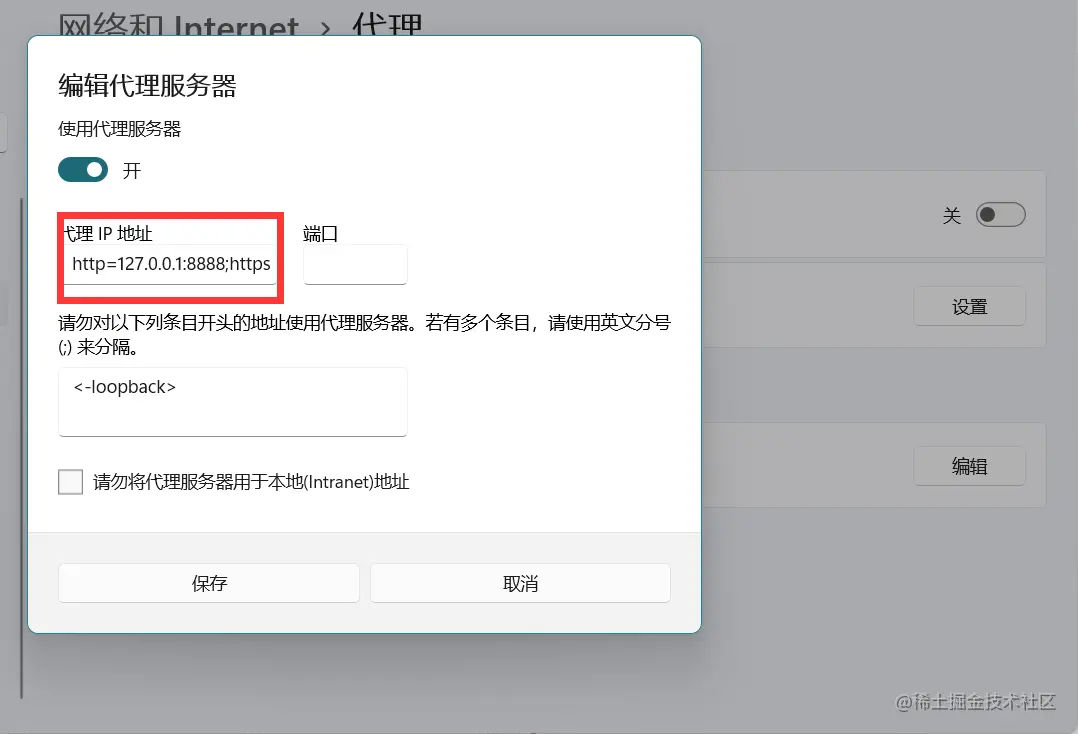Toggle the 关 switch on the right
Viewport: 1078px width, 734px height.
[x=1000, y=214]
